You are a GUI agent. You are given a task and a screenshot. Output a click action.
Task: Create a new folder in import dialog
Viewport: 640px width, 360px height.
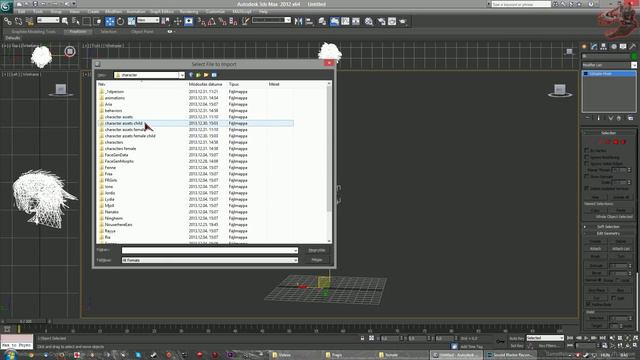(x=206, y=75)
